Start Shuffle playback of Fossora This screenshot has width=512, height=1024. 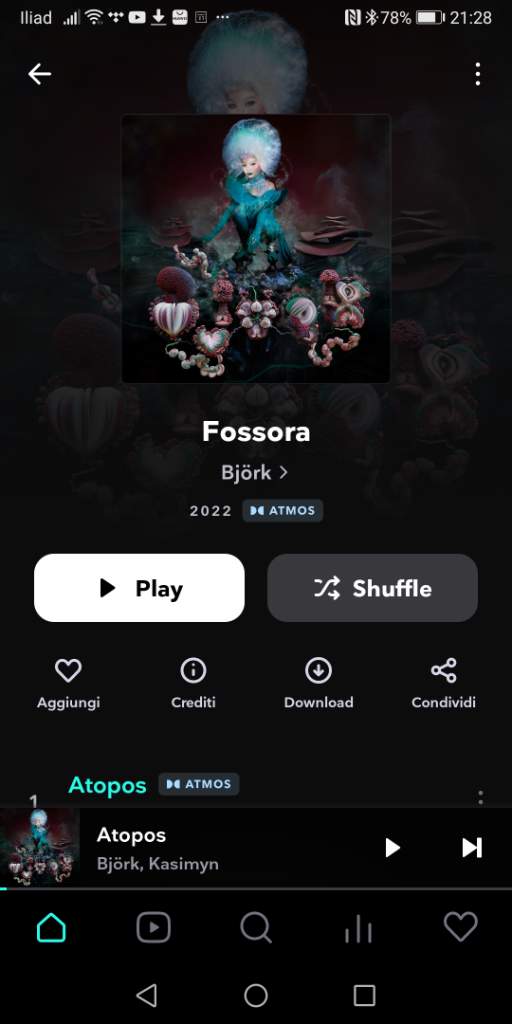point(372,588)
